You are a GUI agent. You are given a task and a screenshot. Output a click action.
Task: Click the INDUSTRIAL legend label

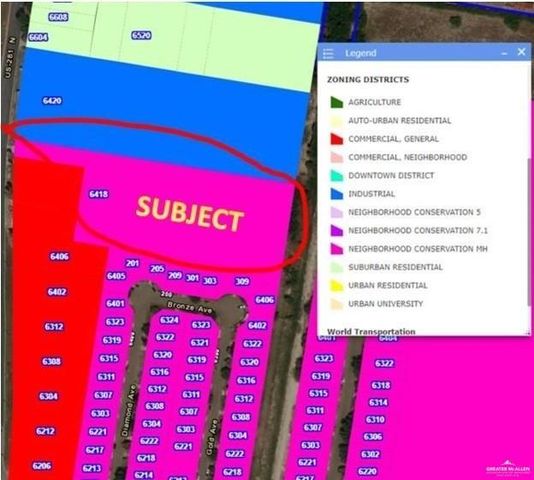click(x=372, y=194)
